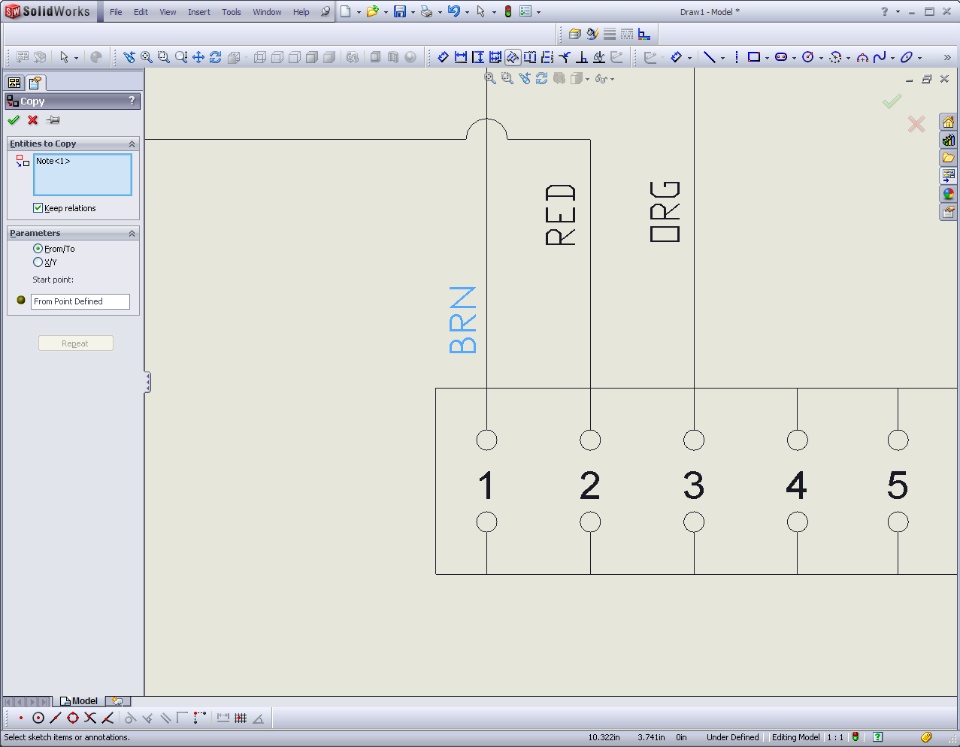Image resolution: width=960 pixels, height=747 pixels.
Task: Select the Horizontal Dimension tool
Action: tap(460, 57)
